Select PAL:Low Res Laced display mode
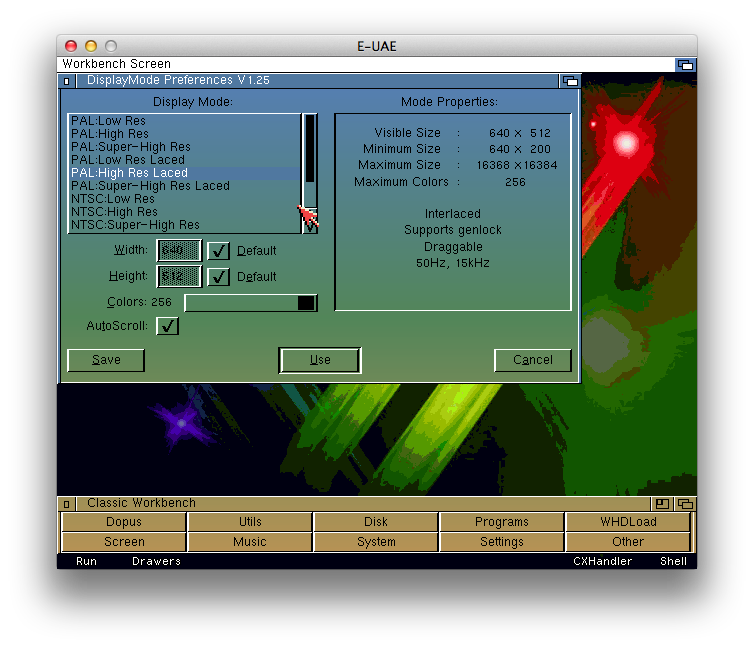 click(x=185, y=160)
